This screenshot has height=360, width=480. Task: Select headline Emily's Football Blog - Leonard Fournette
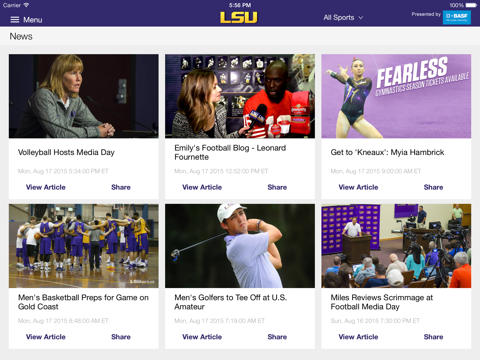(x=230, y=152)
